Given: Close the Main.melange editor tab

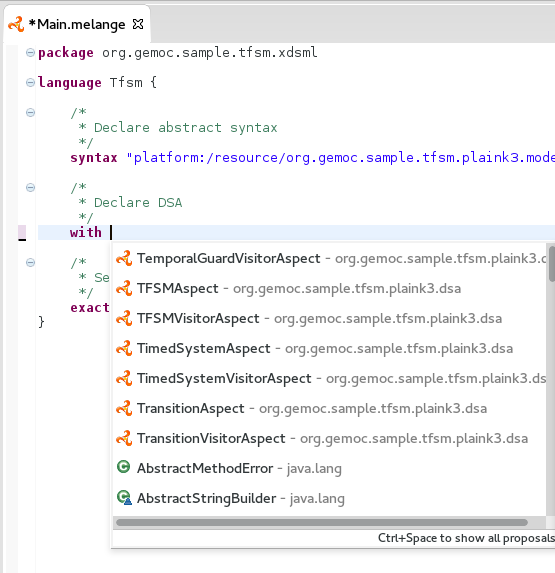Looking at the screenshot, I should point(138,24).
